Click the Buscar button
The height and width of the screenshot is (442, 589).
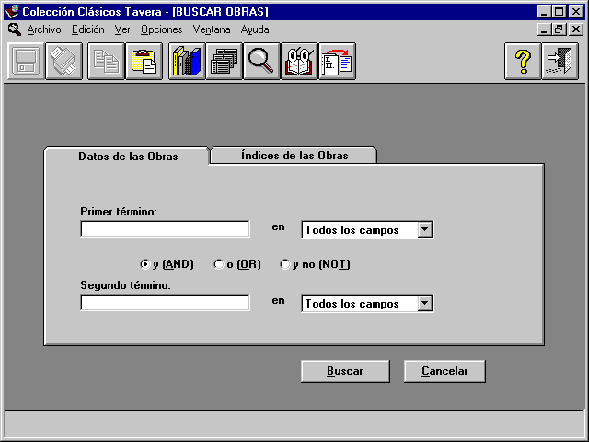pos(345,371)
